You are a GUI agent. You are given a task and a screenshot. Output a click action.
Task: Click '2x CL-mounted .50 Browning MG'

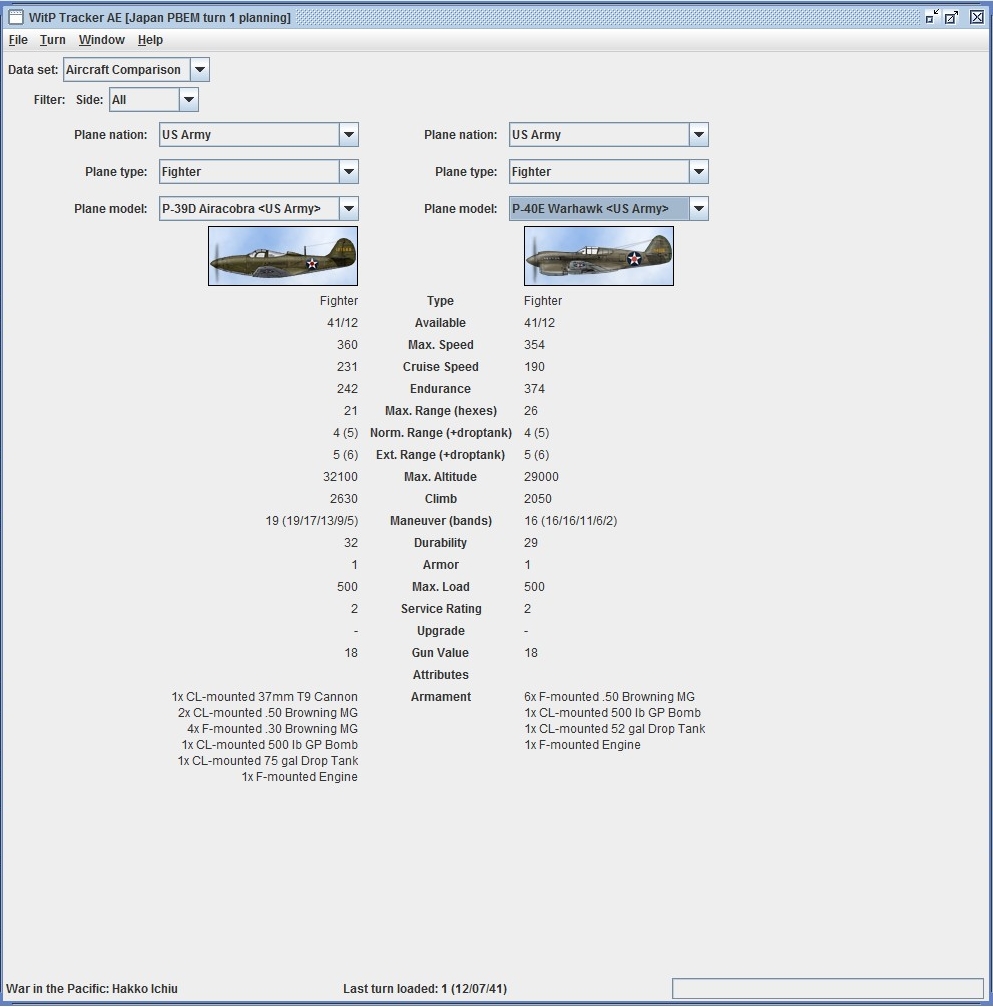[268, 713]
